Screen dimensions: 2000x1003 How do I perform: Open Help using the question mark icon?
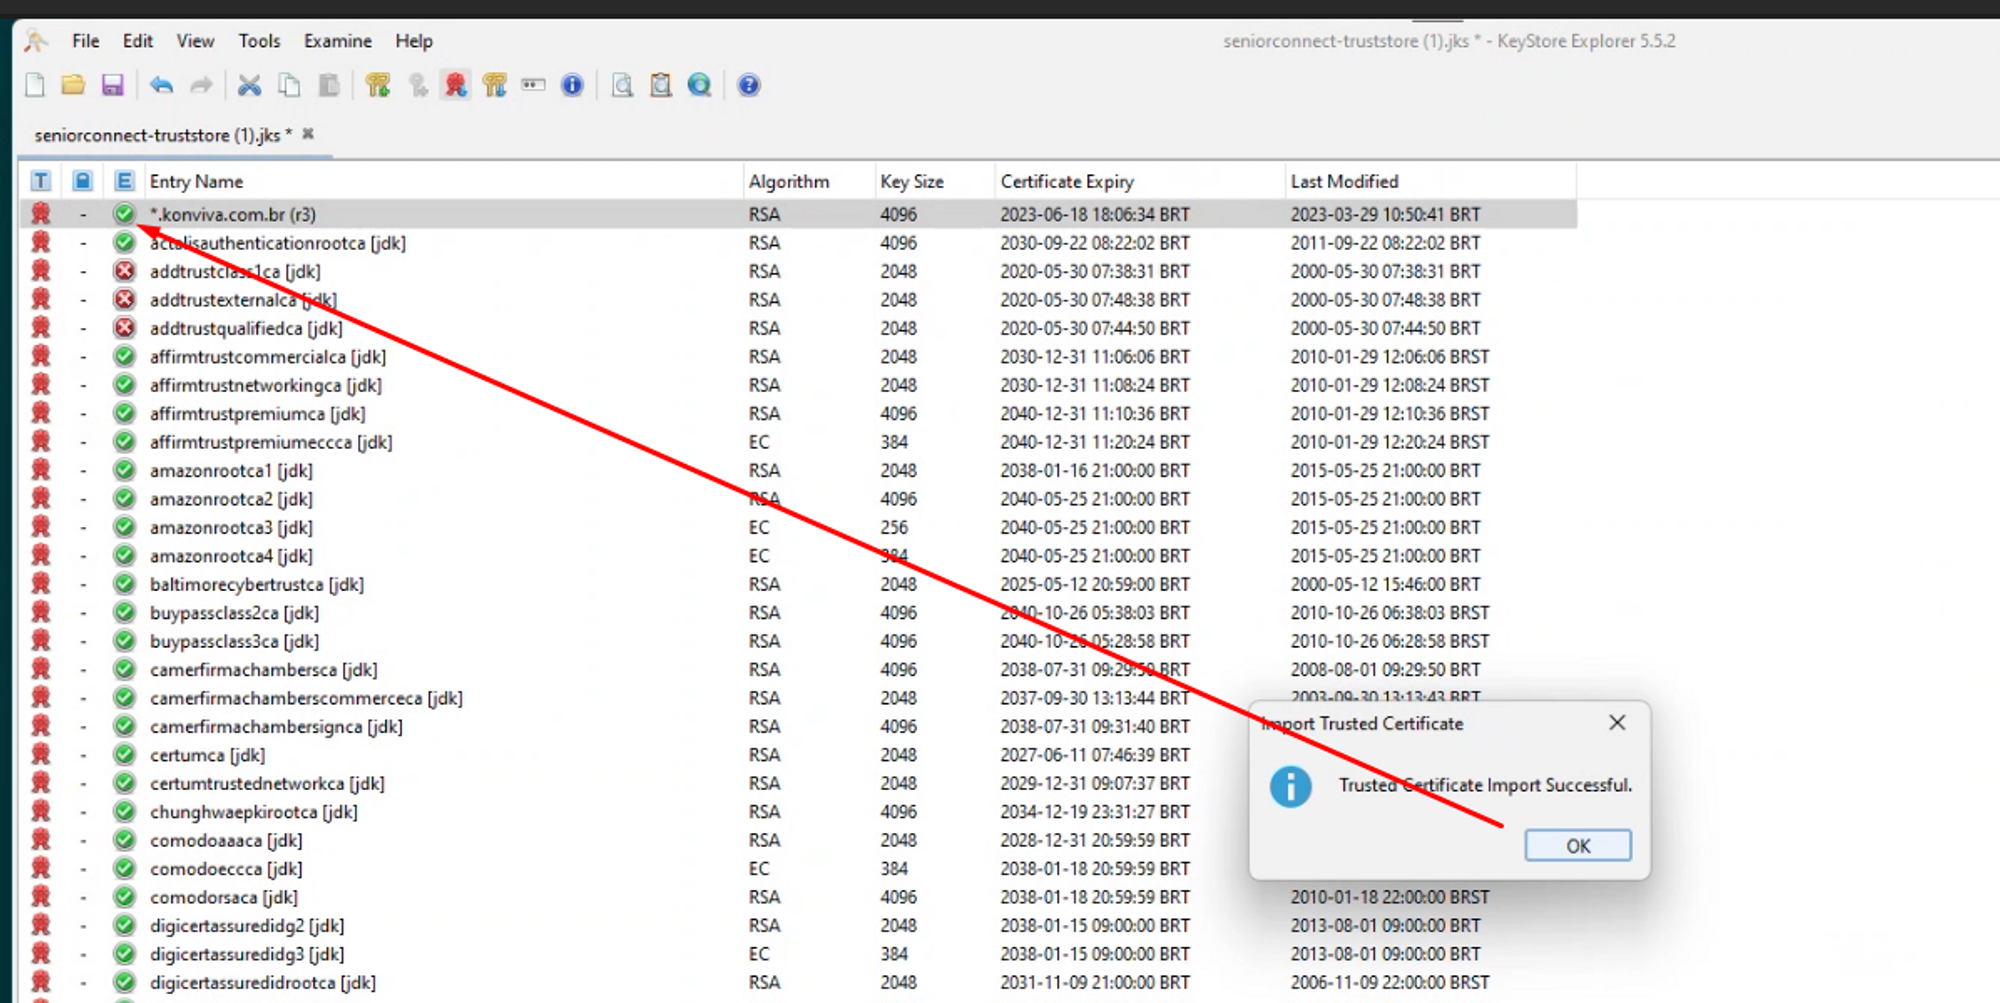pyautogui.click(x=749, y=85)
